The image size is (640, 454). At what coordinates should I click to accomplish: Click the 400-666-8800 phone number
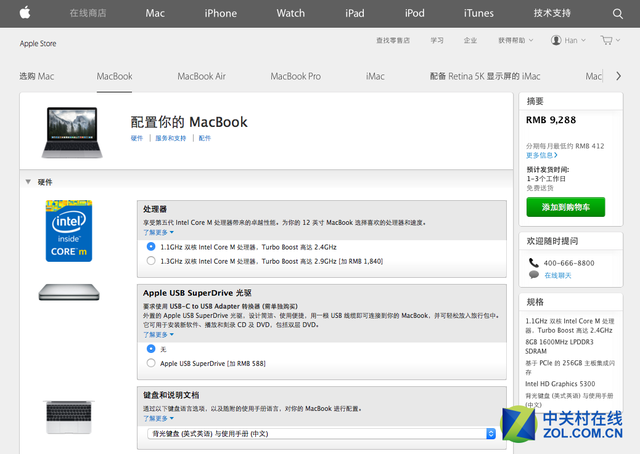coord(569,263)
